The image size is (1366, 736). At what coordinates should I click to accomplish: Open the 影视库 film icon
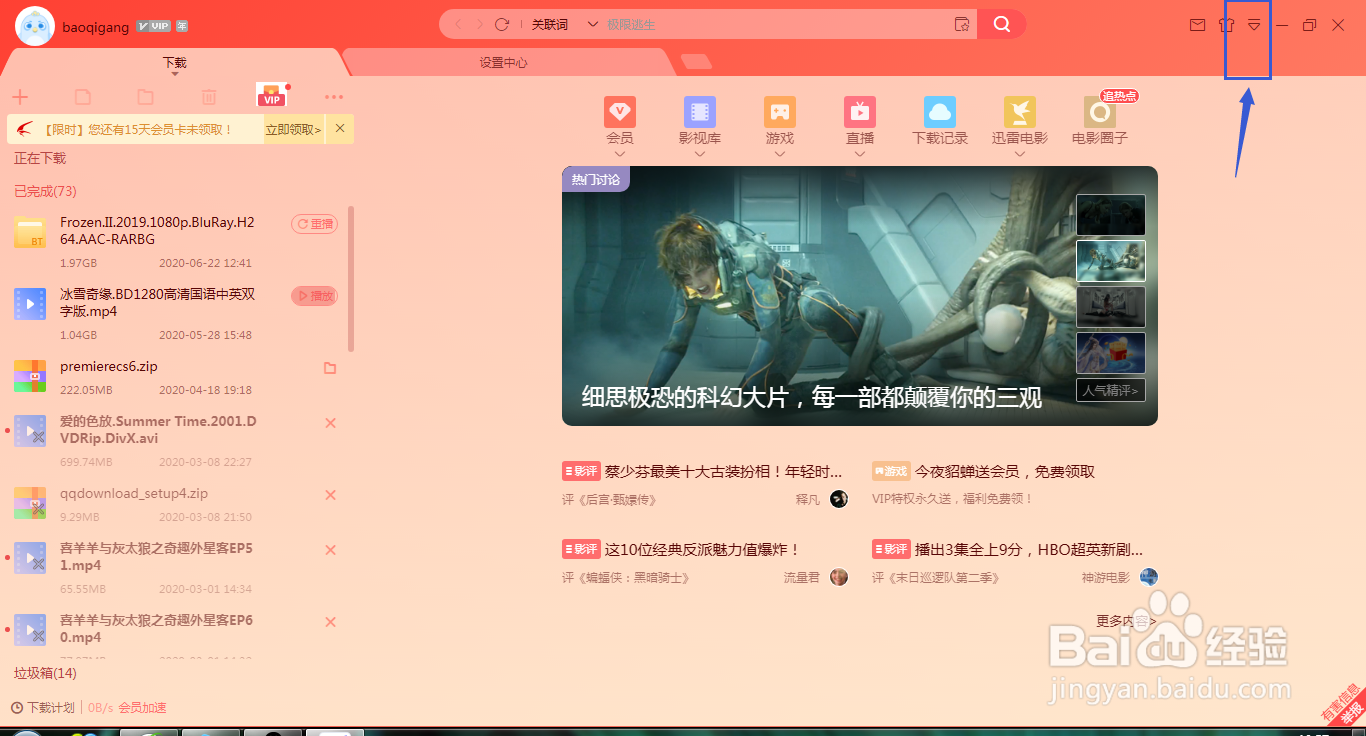tap(700, 111)
